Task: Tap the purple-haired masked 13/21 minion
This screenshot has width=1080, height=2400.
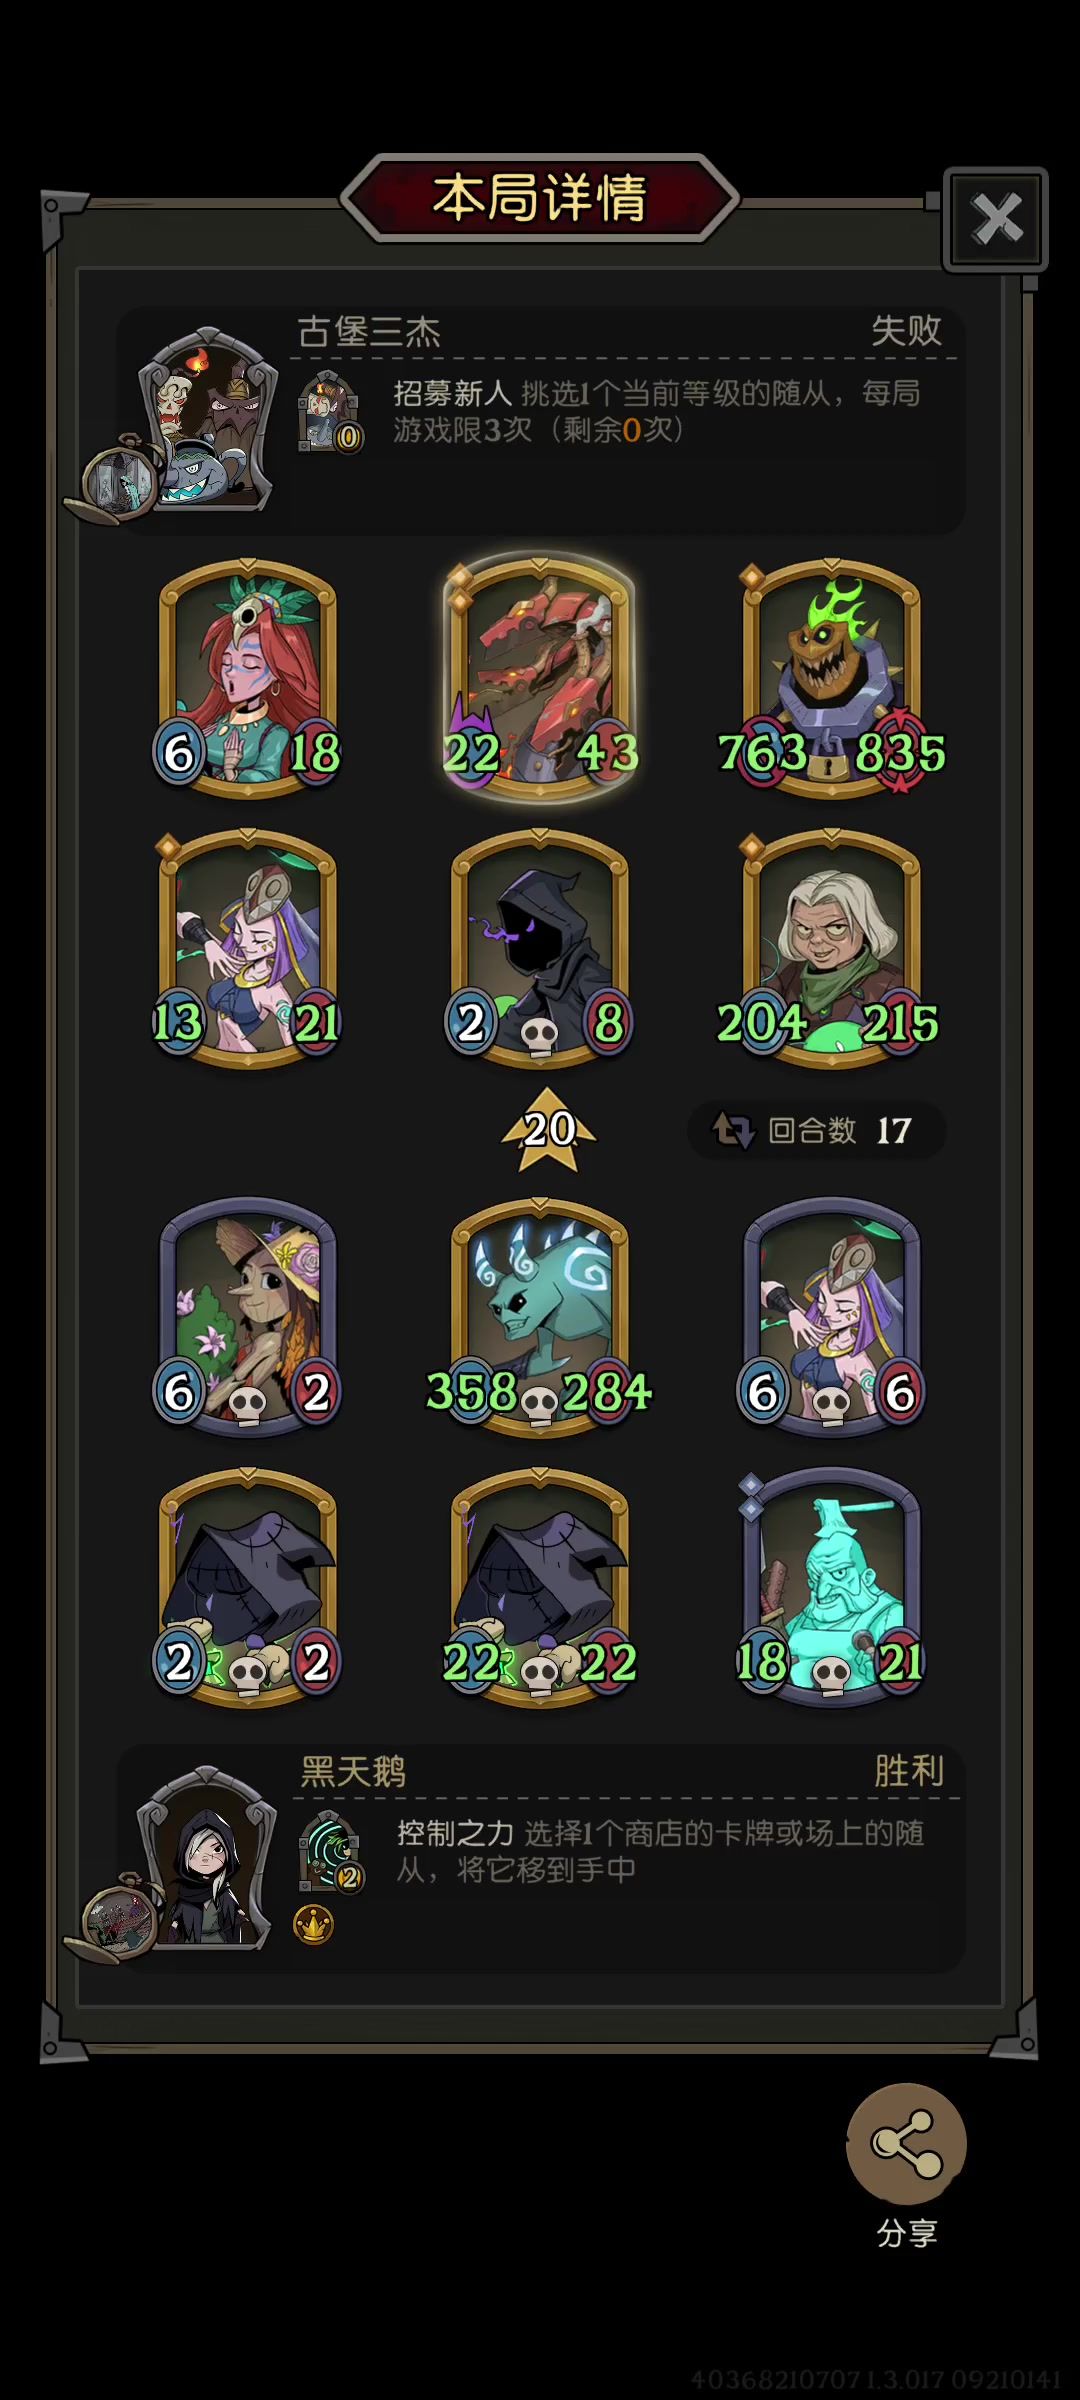Action: click(248, 948)
